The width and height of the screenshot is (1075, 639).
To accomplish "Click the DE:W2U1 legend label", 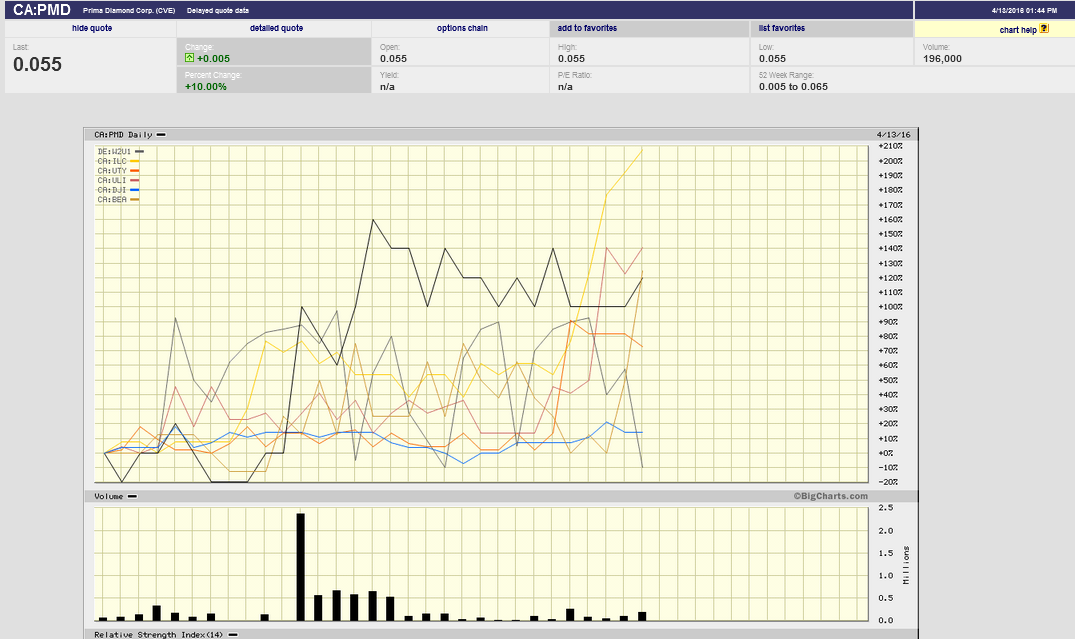I will pos(114,152).
